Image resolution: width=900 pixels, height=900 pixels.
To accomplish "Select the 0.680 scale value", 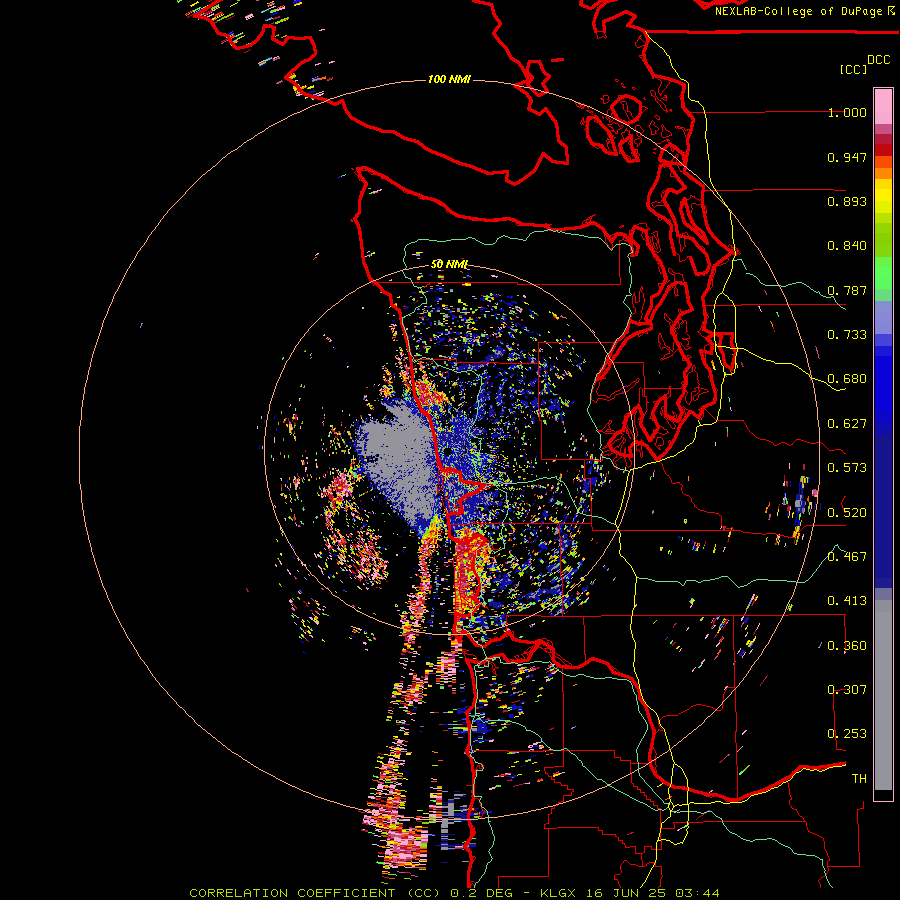I will click(x=847, y=379).
